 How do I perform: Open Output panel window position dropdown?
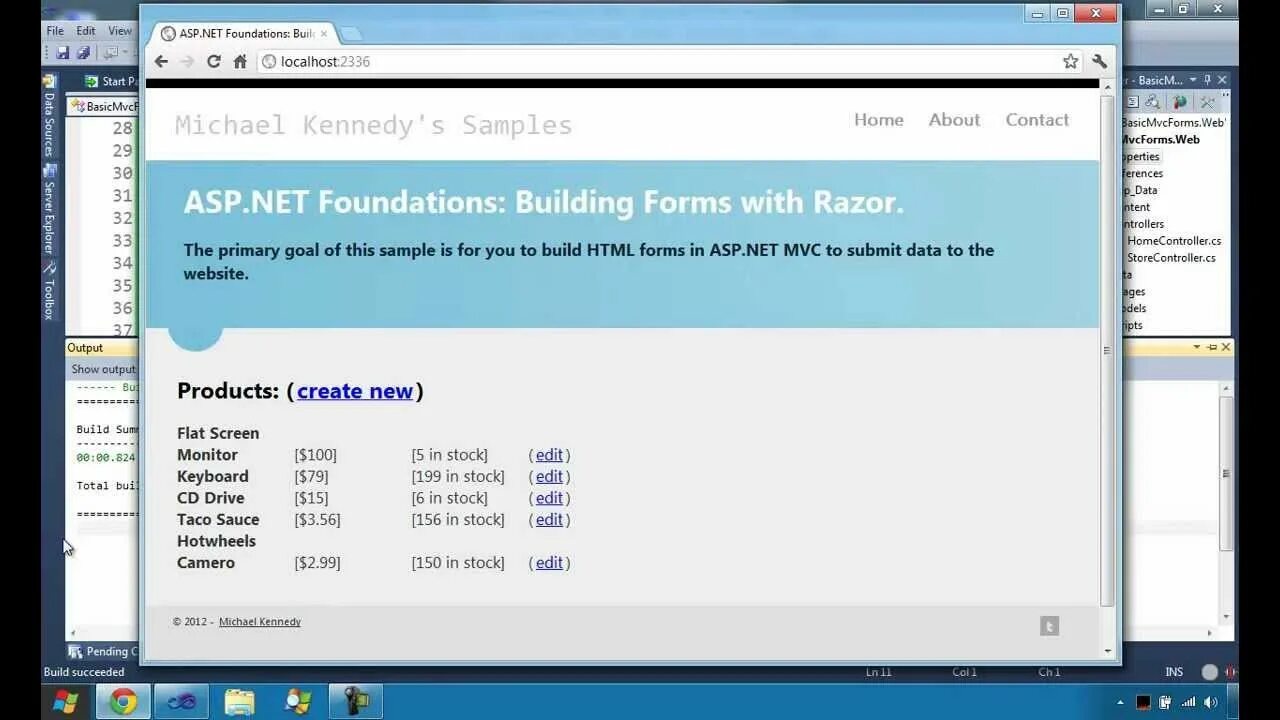pyautogui.click(x=1197, y=347)
